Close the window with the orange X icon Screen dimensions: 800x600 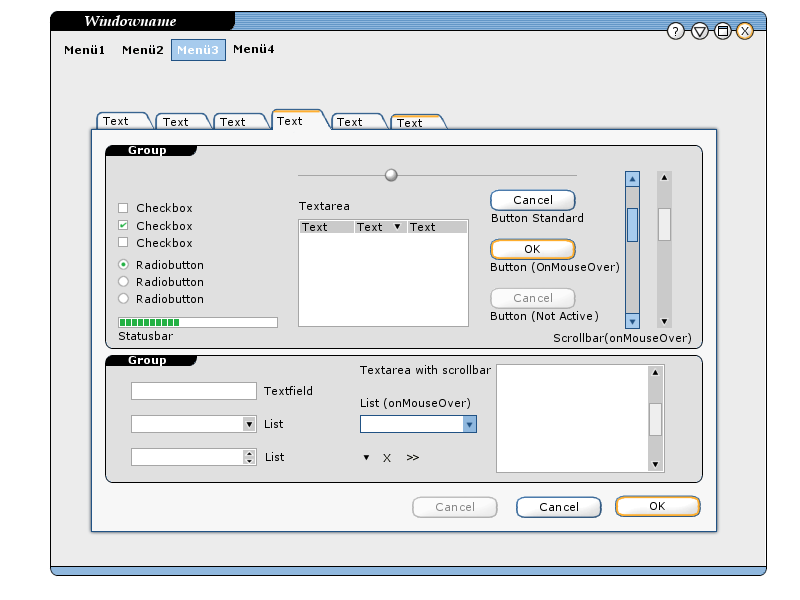coord(745,32)
